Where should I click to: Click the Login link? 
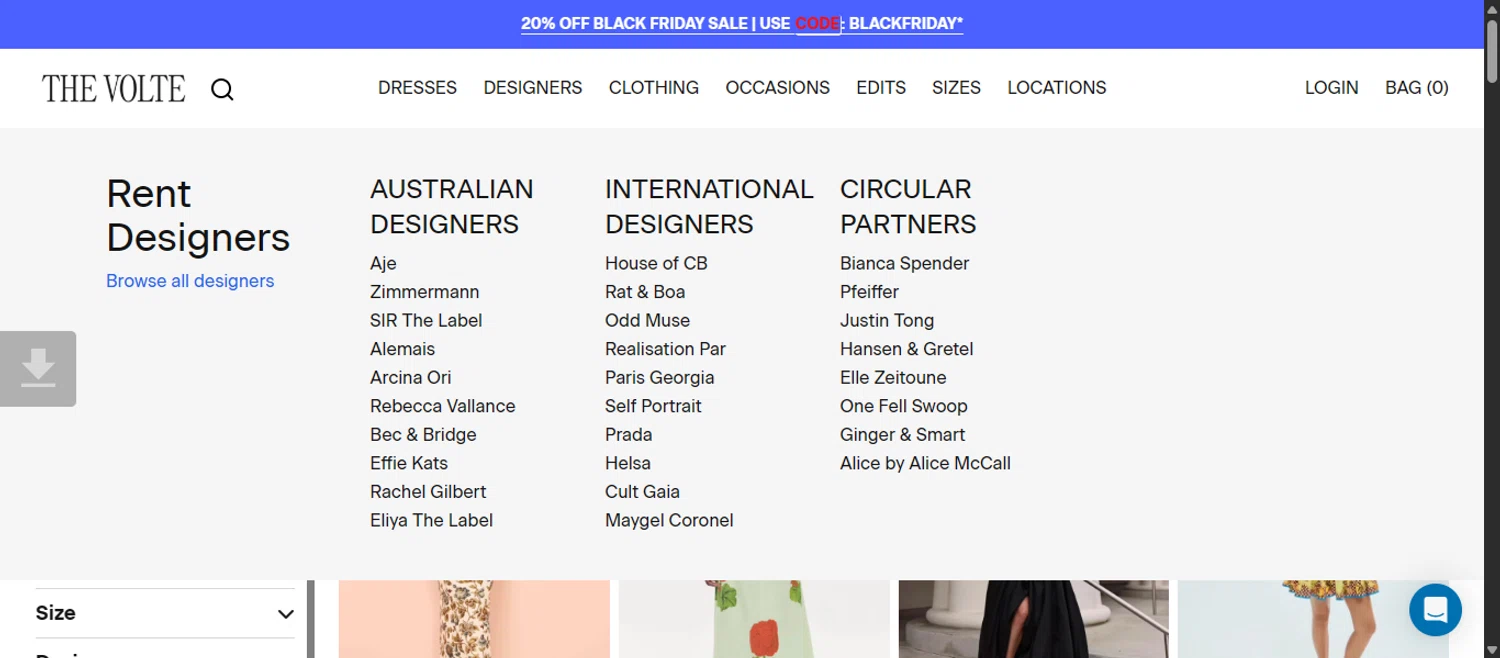tap(1331, 88)
